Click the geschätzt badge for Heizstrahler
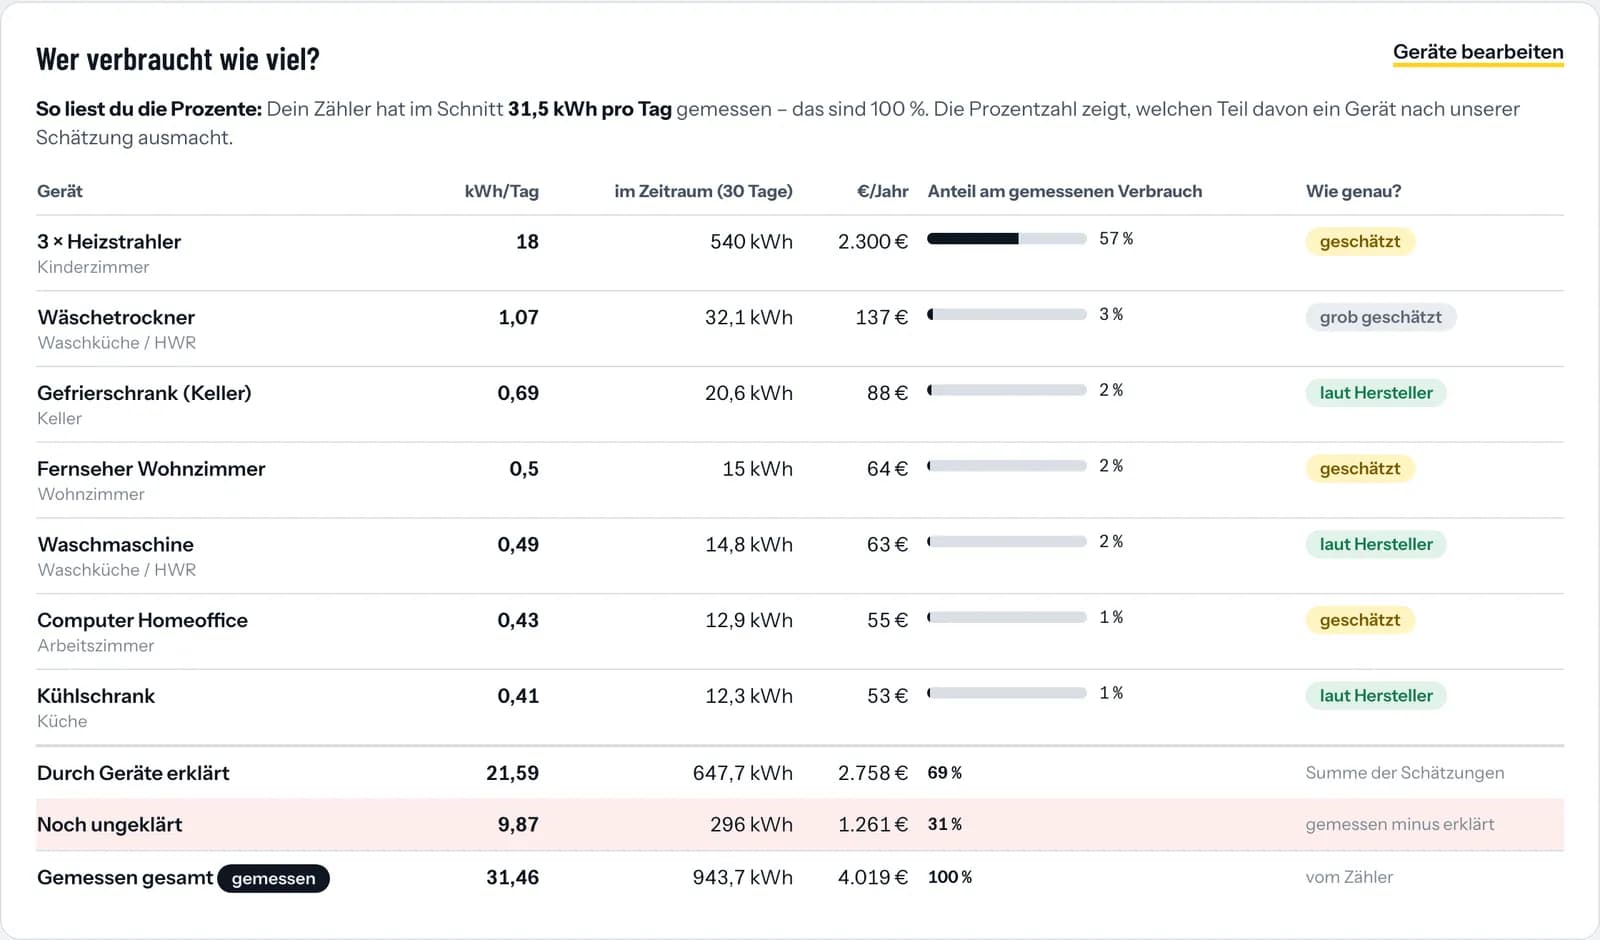Screen dimensions: 1600x940 [x=1360, y=241]
